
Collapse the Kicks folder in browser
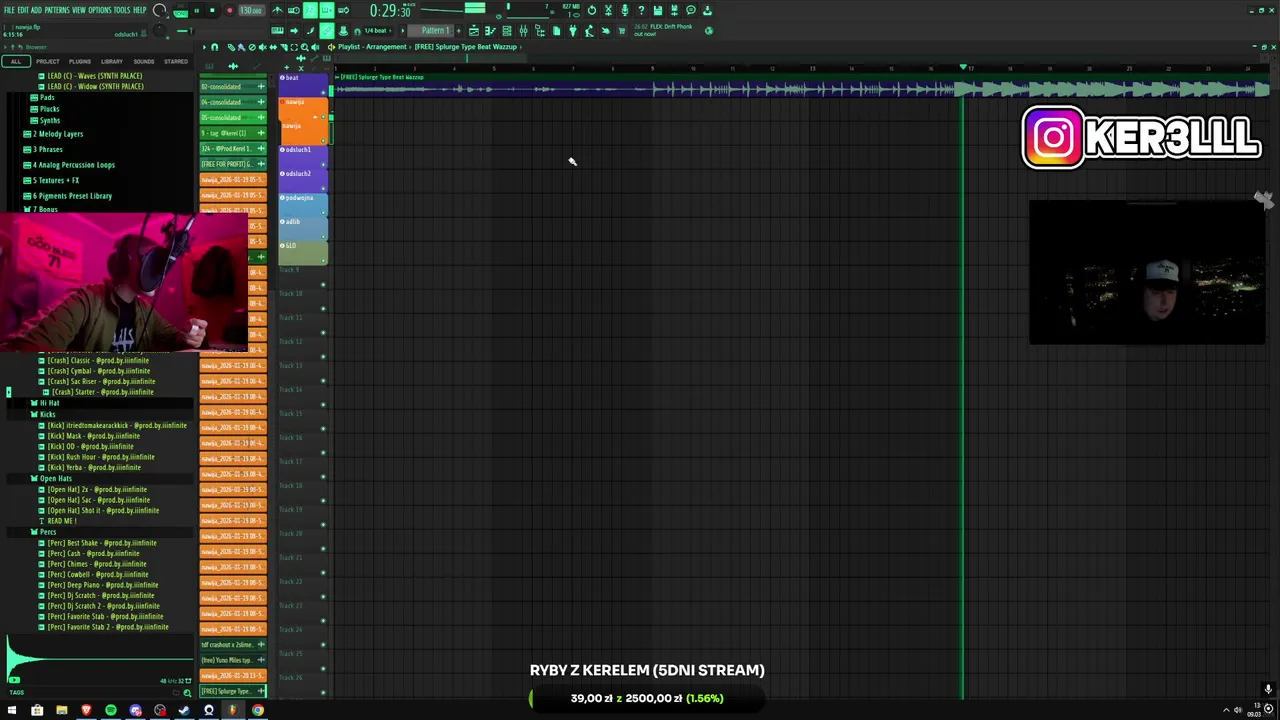pos(43,414)
